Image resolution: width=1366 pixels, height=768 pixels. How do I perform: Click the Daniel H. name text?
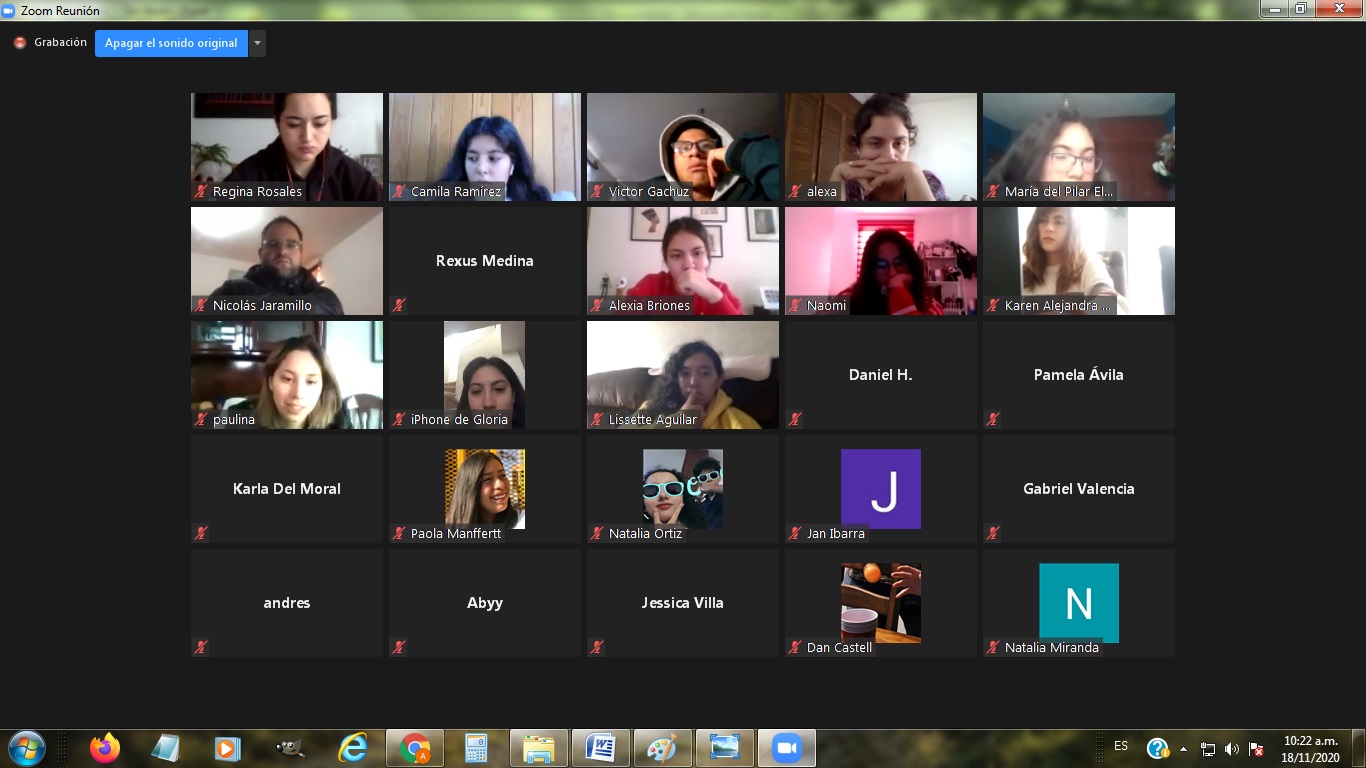[x=881, y=375]
